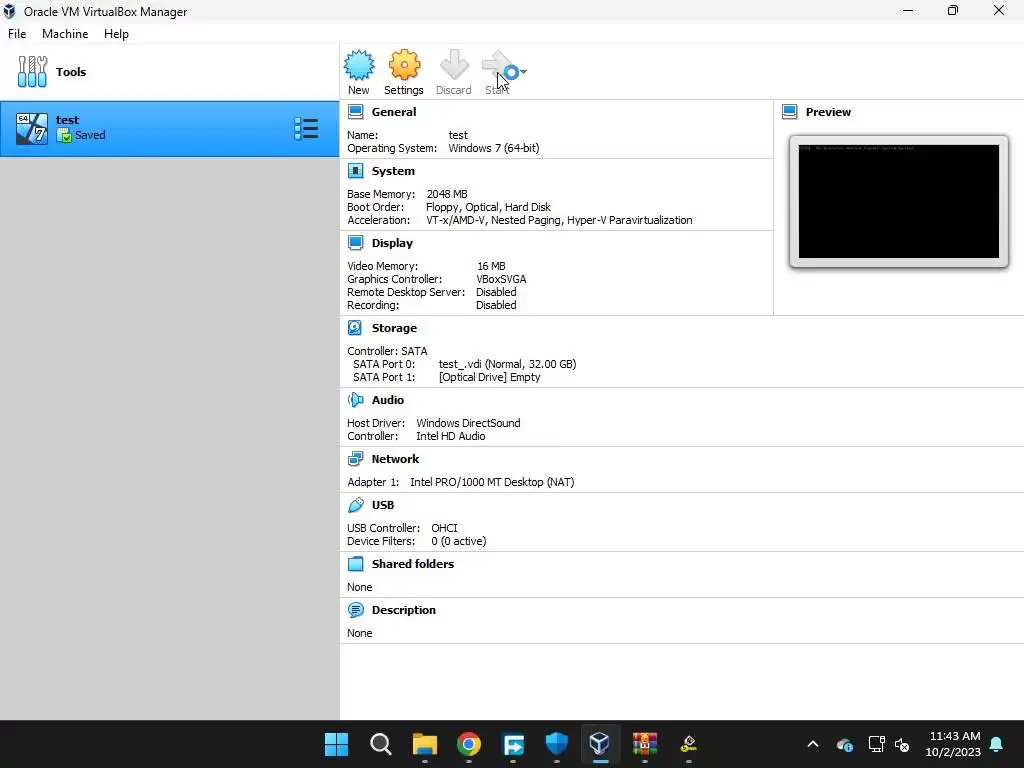Viewport: 1024px width, 768px height.
Task: Open File Explorer from the taskbar
Action: point(424,744)
